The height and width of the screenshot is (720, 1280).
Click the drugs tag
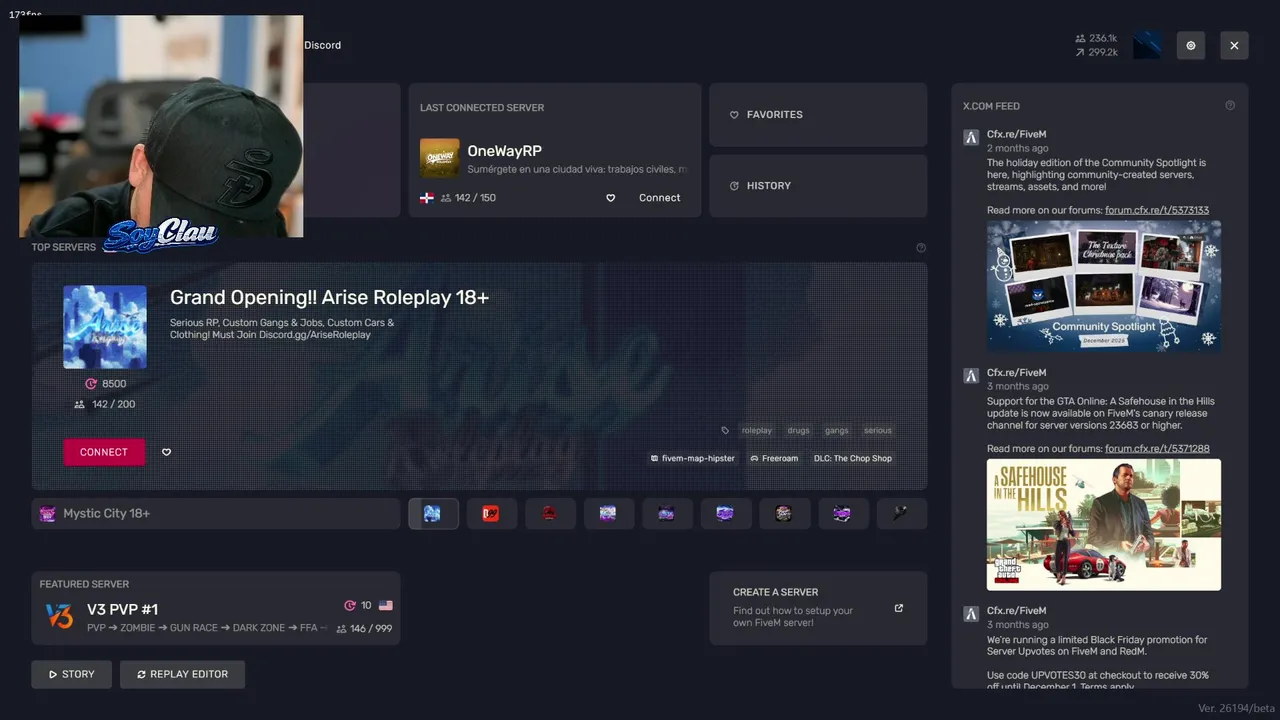point(799,431)
